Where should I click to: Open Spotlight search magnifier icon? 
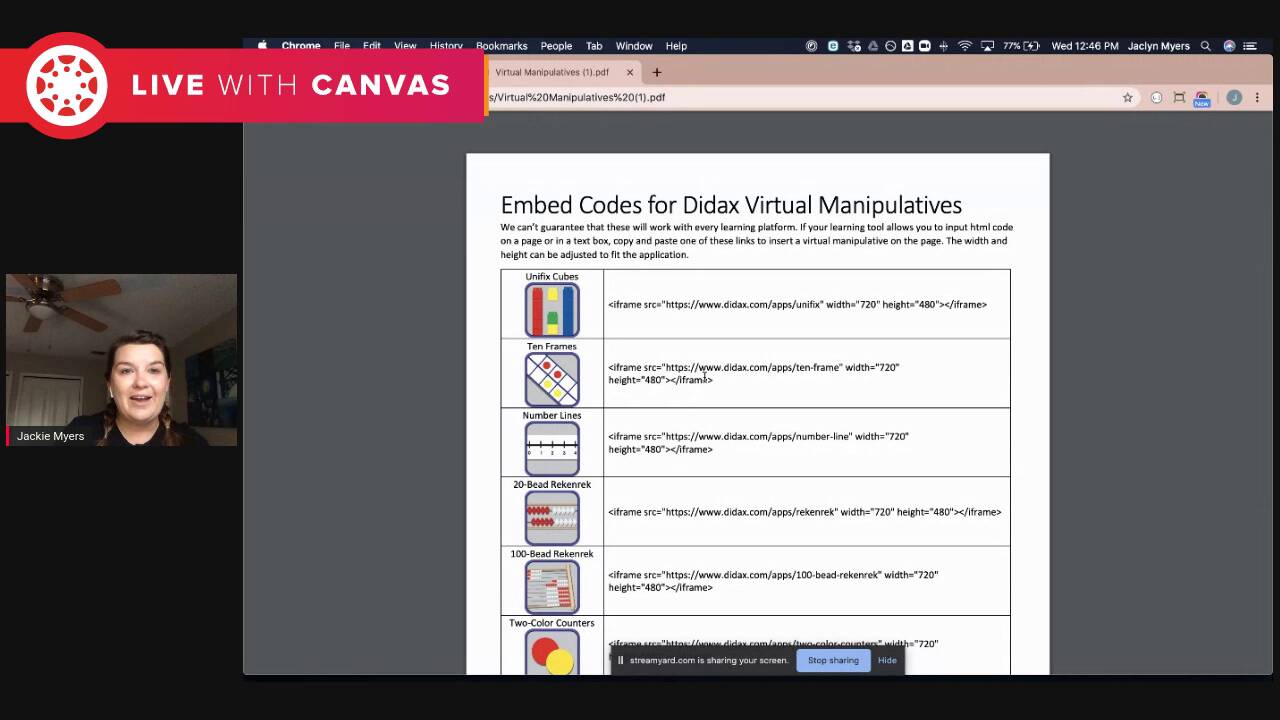pos(1205,46)
